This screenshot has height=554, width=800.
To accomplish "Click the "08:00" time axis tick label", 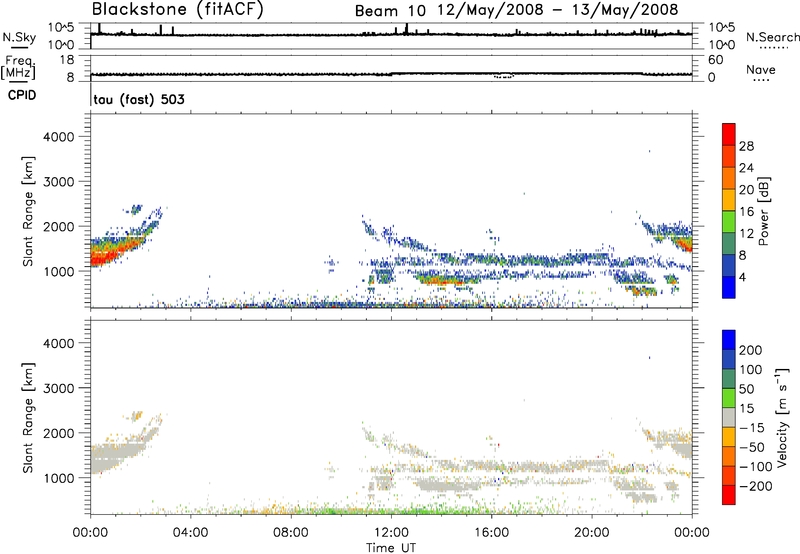I will tap(291, 533).
